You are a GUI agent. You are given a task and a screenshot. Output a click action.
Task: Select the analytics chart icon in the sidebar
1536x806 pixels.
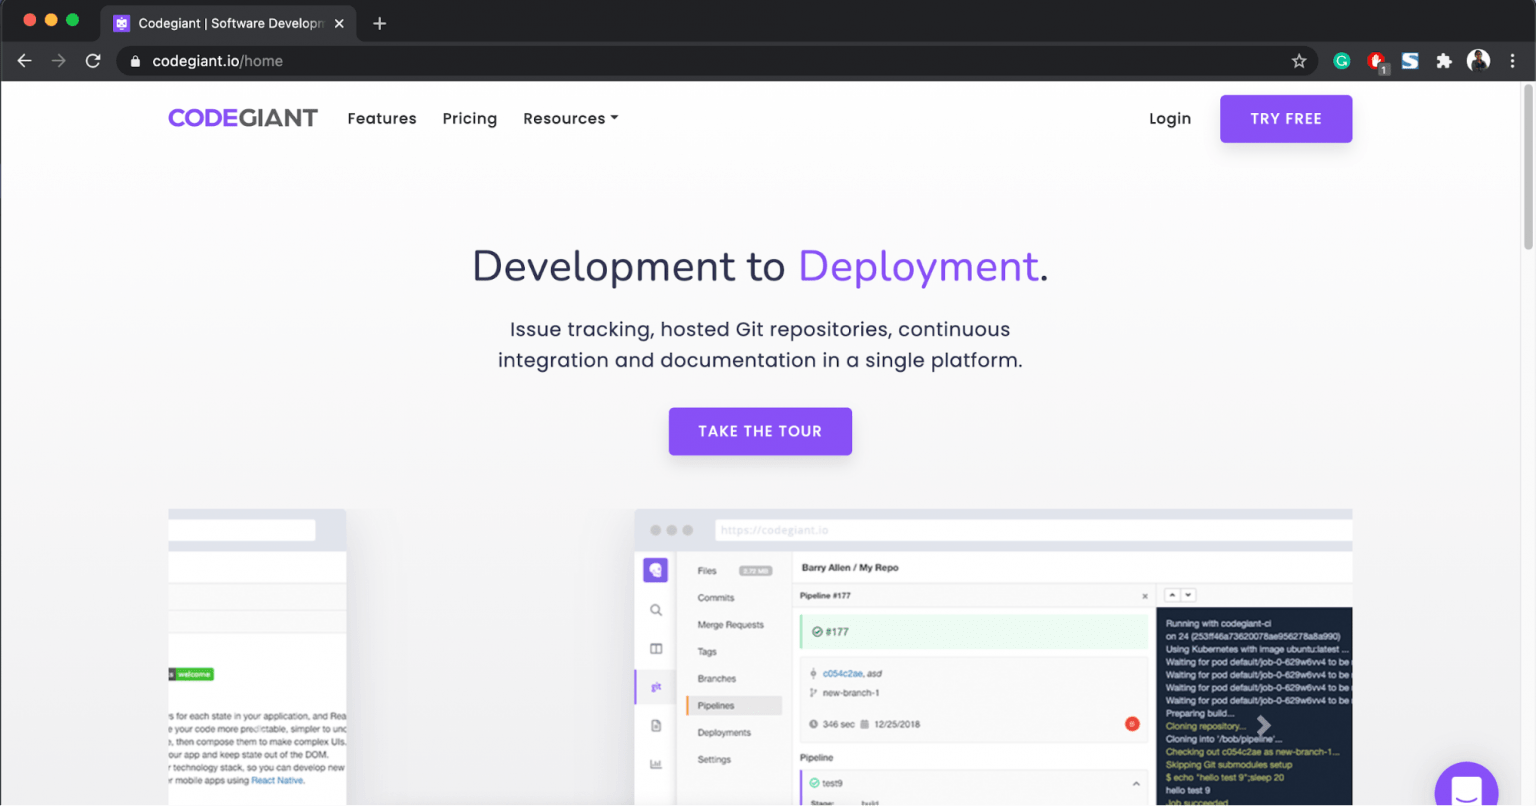click(x=656, y=761)
